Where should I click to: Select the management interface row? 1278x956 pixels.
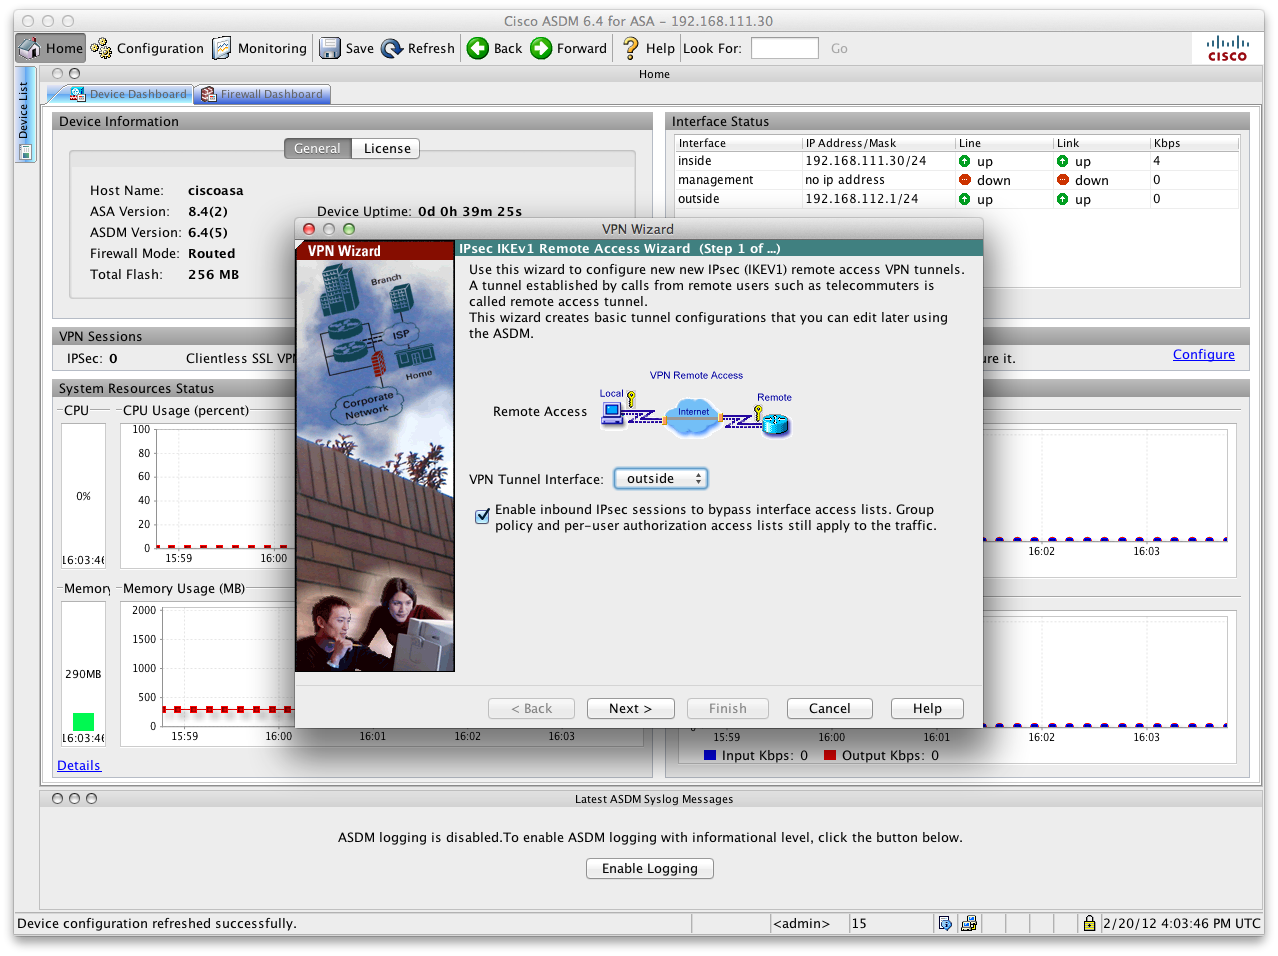pos(957,180)
